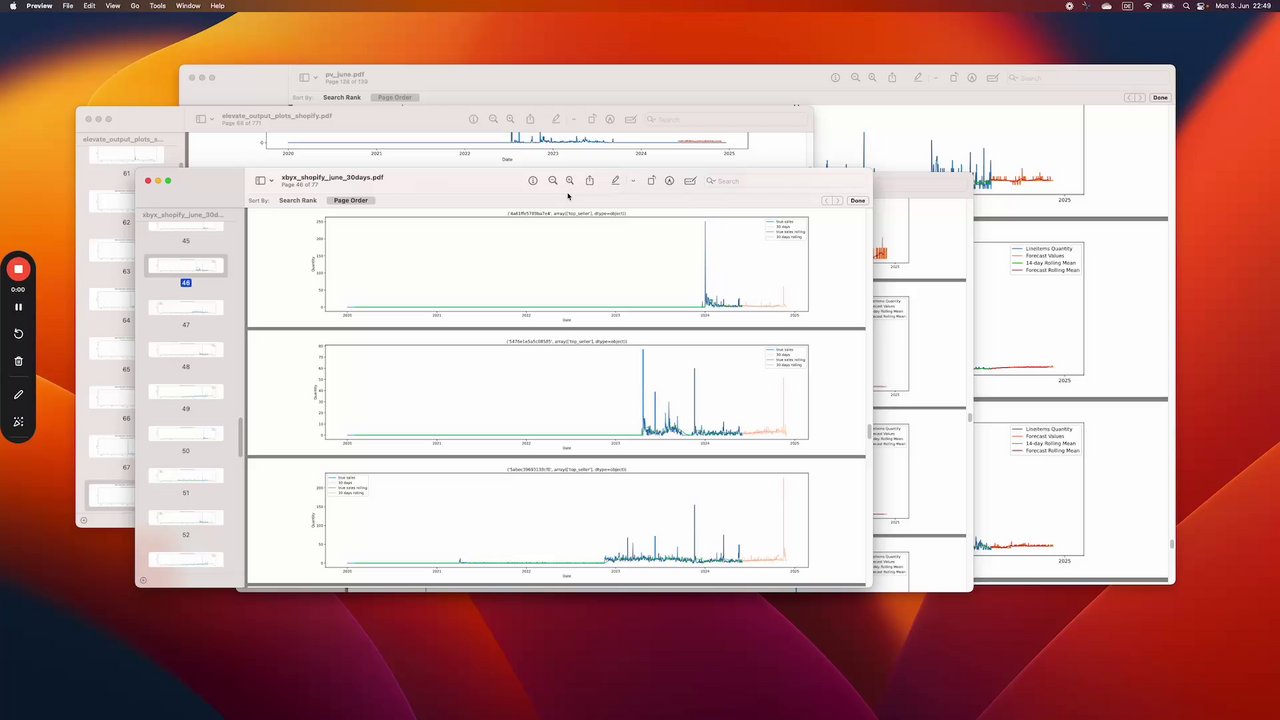Viewport: 1280px width, 720px height.
Task: Open the Go menu
Action: click(x=135, y=6)
